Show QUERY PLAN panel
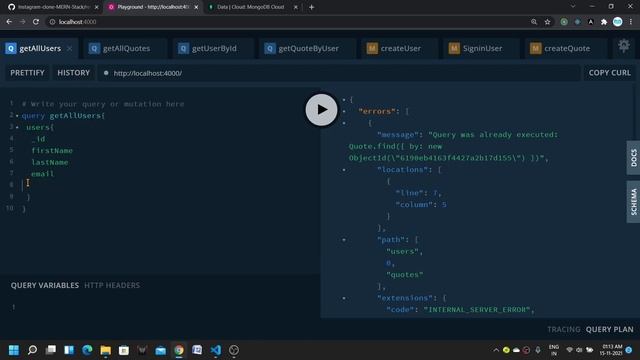This screenshot has height=360, width=640. pyautogui.click(x=609, y=329)
